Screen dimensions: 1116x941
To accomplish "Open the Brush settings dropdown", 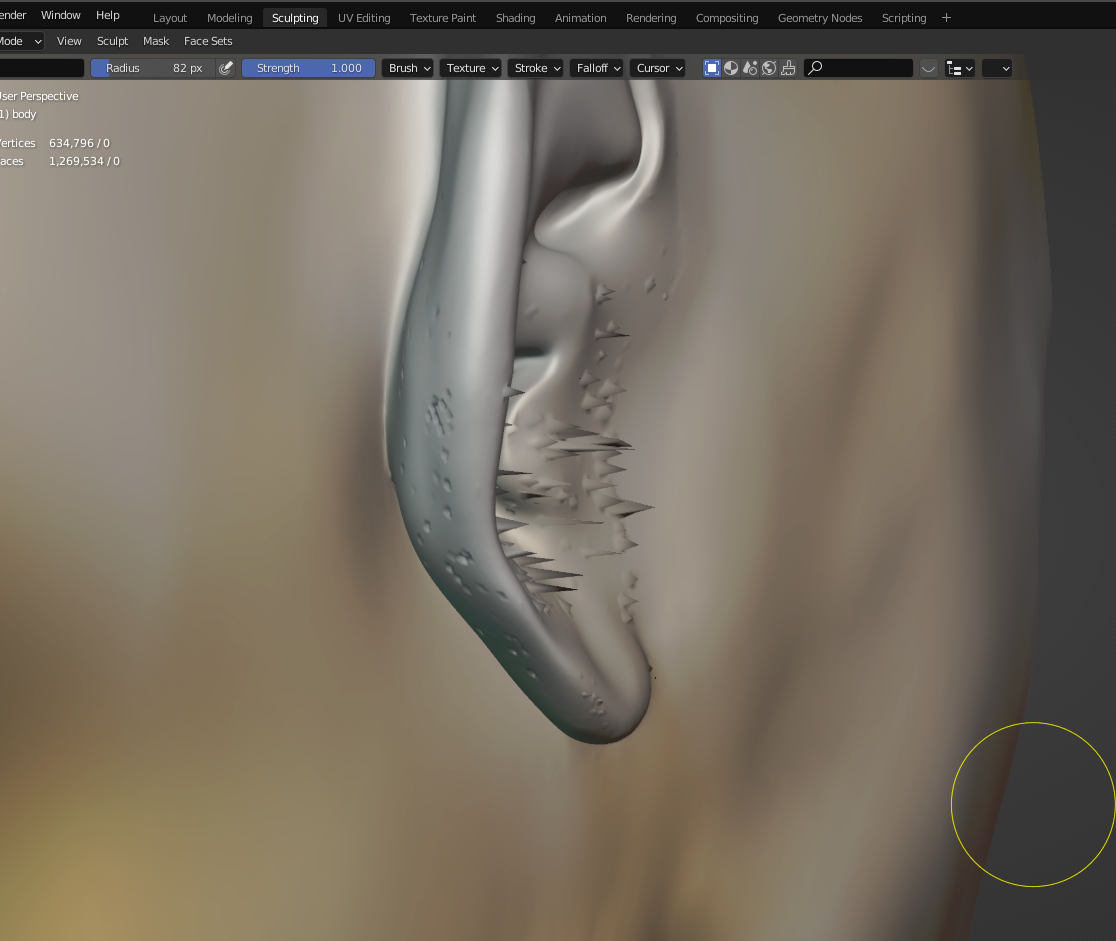I will pyautogui.click(x=409, y=68).
